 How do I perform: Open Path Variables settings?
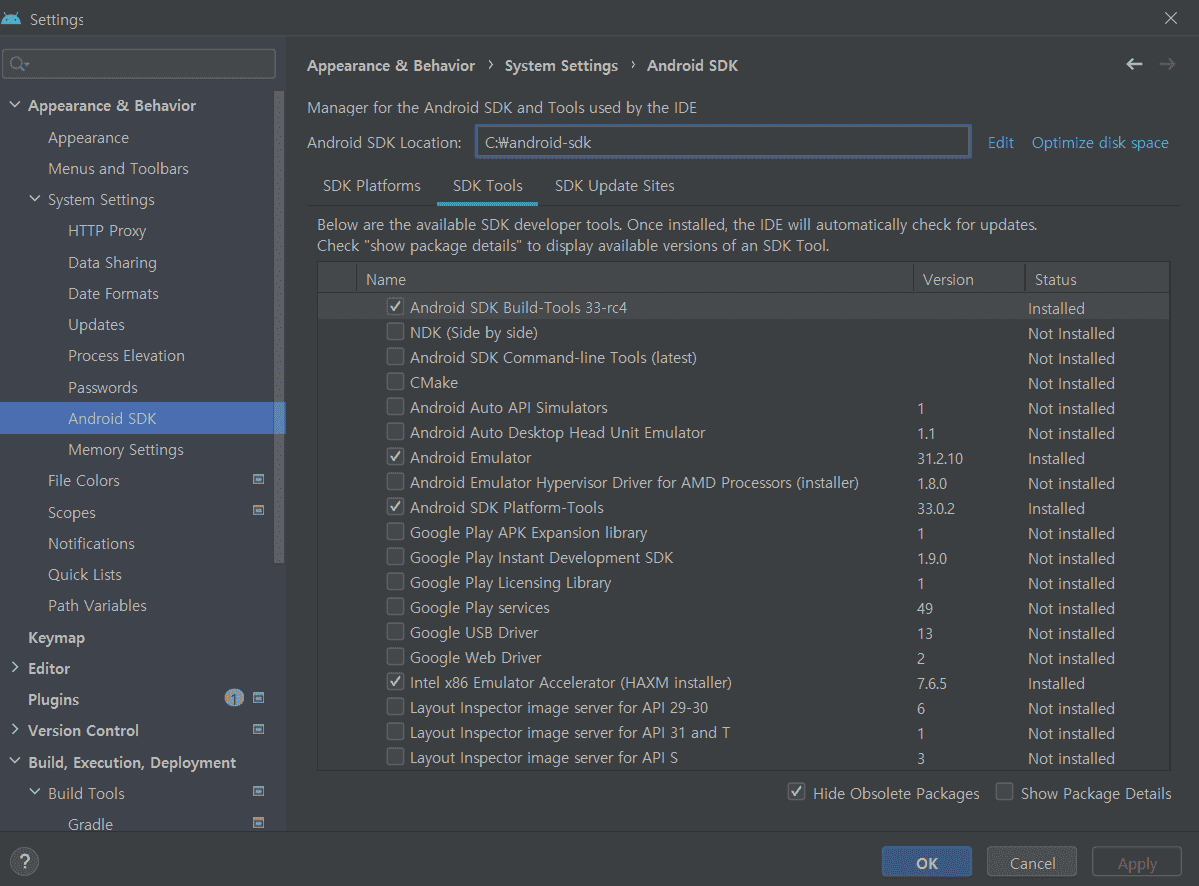(97, 605)
